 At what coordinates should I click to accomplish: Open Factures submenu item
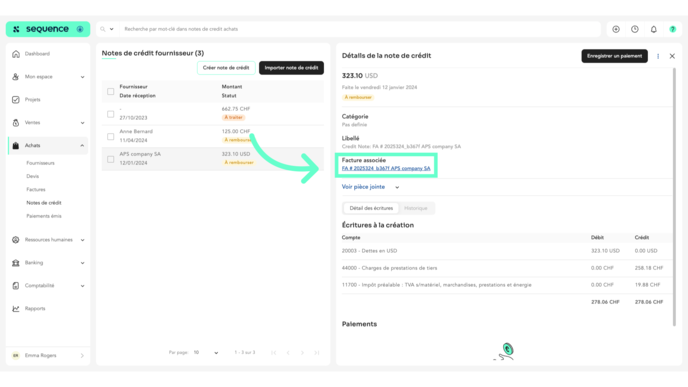point(36,190)
